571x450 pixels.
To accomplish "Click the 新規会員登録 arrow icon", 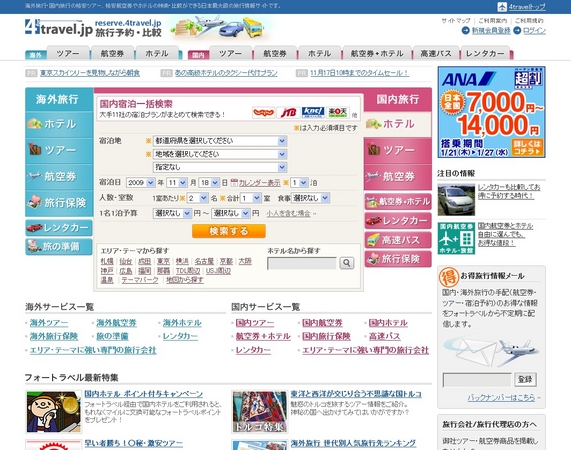I will [x=465, y=31].
